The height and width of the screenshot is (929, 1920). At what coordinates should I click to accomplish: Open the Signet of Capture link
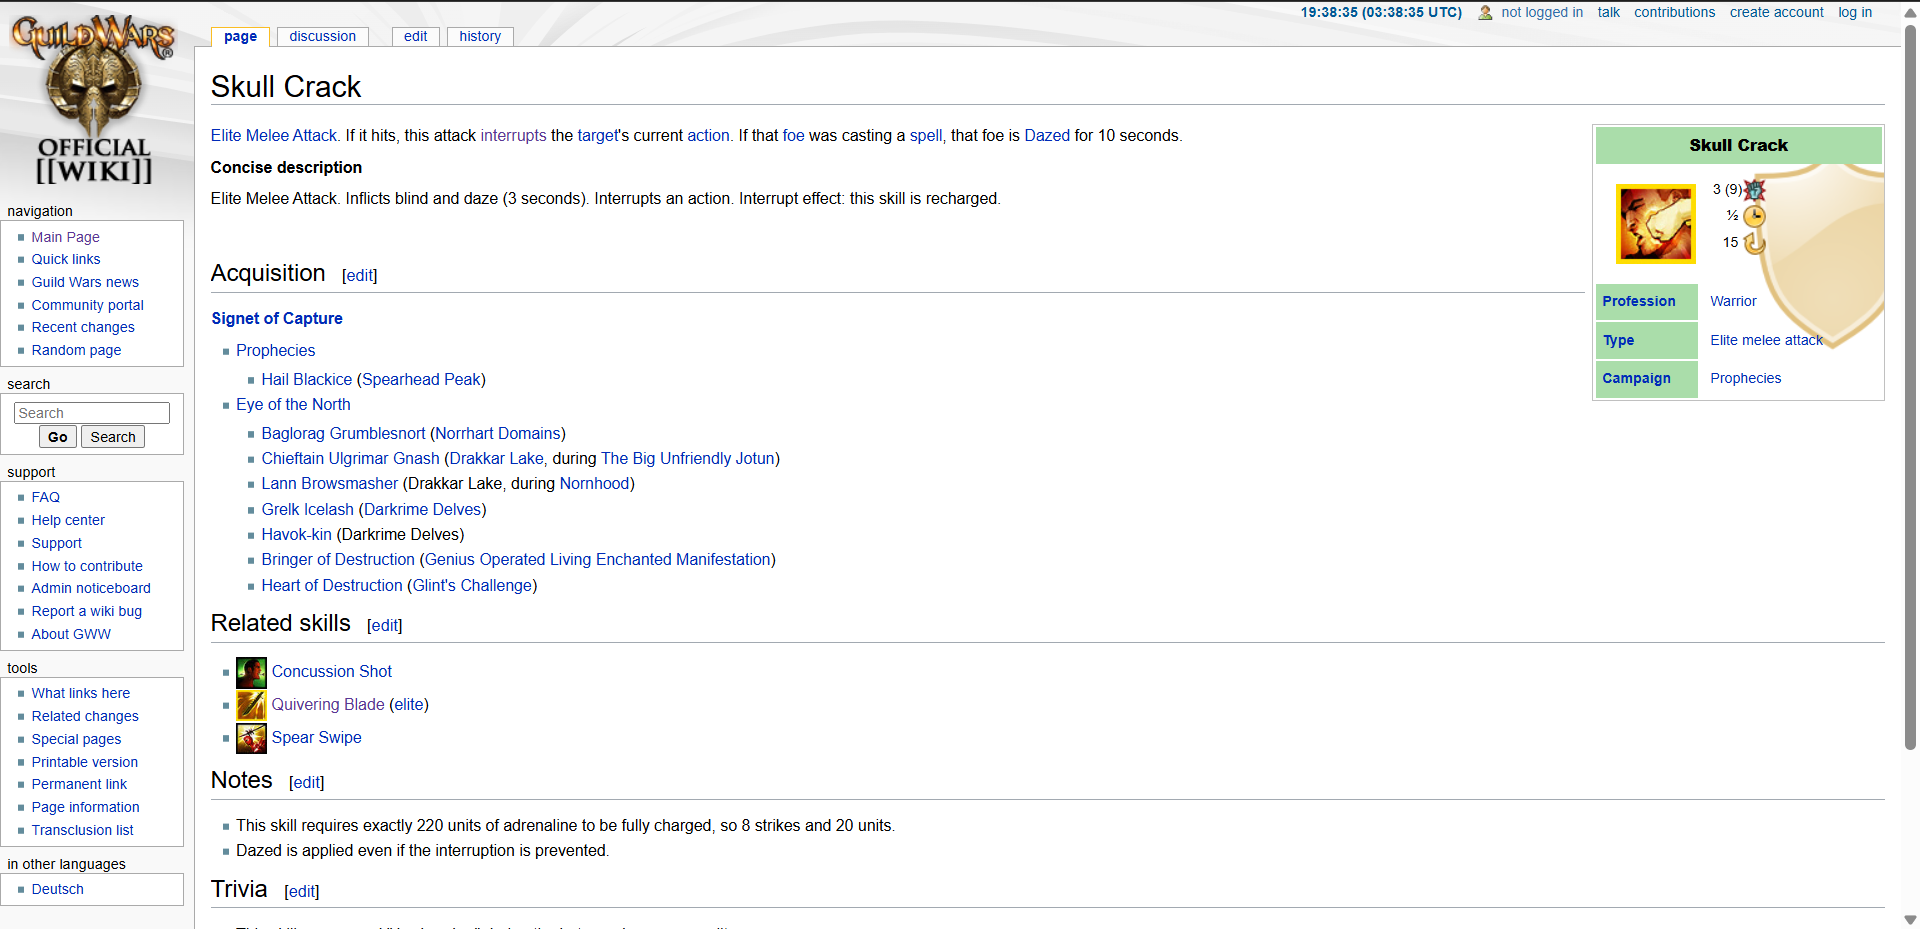277,318
